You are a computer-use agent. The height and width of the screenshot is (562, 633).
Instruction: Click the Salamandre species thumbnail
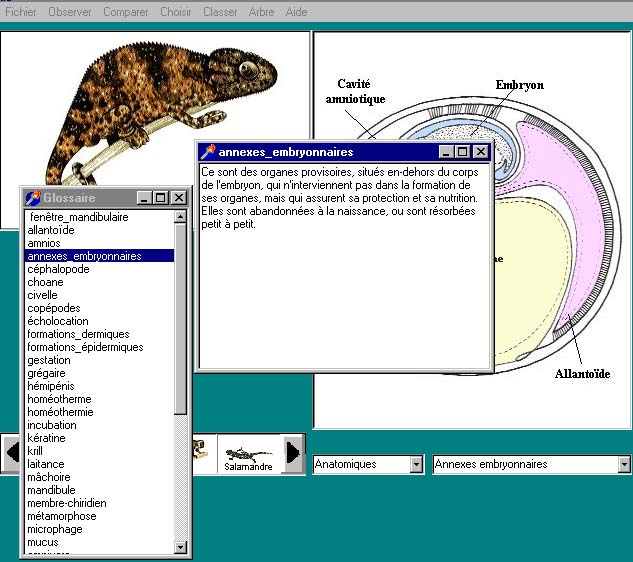(x=249, y=456)
